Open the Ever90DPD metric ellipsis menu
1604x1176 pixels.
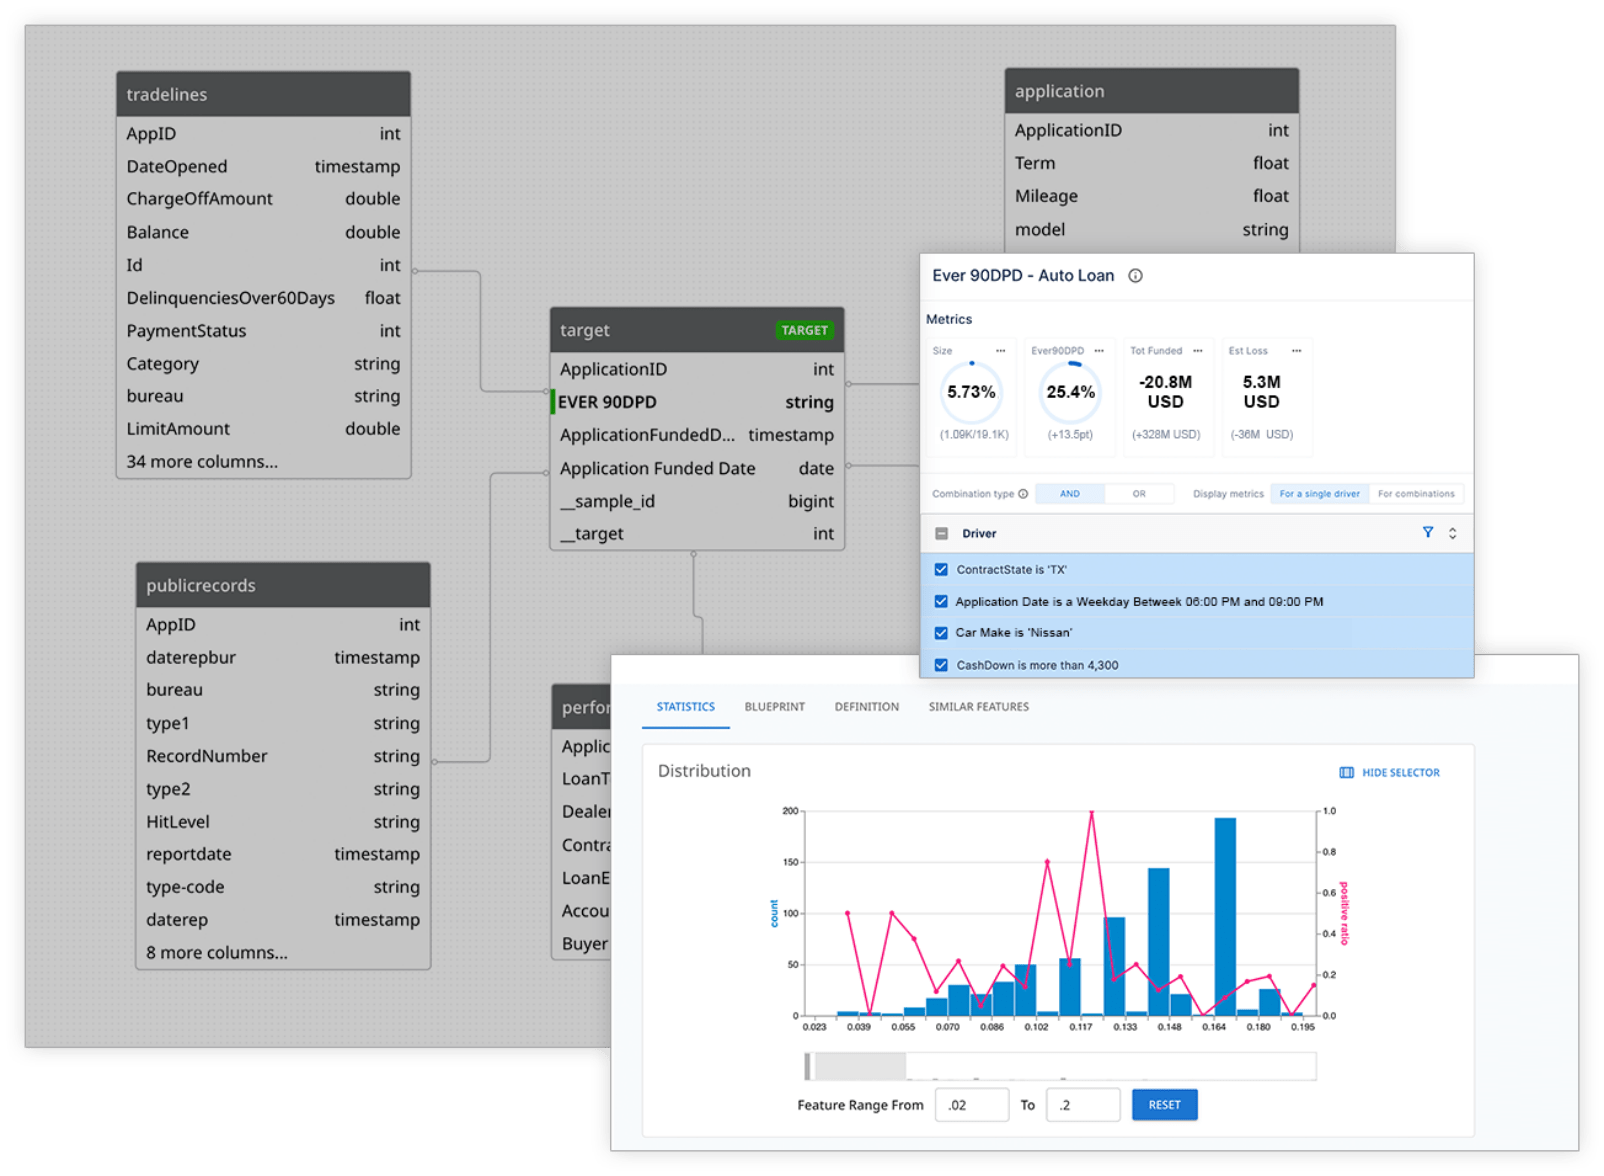[x=1099, y=351]
